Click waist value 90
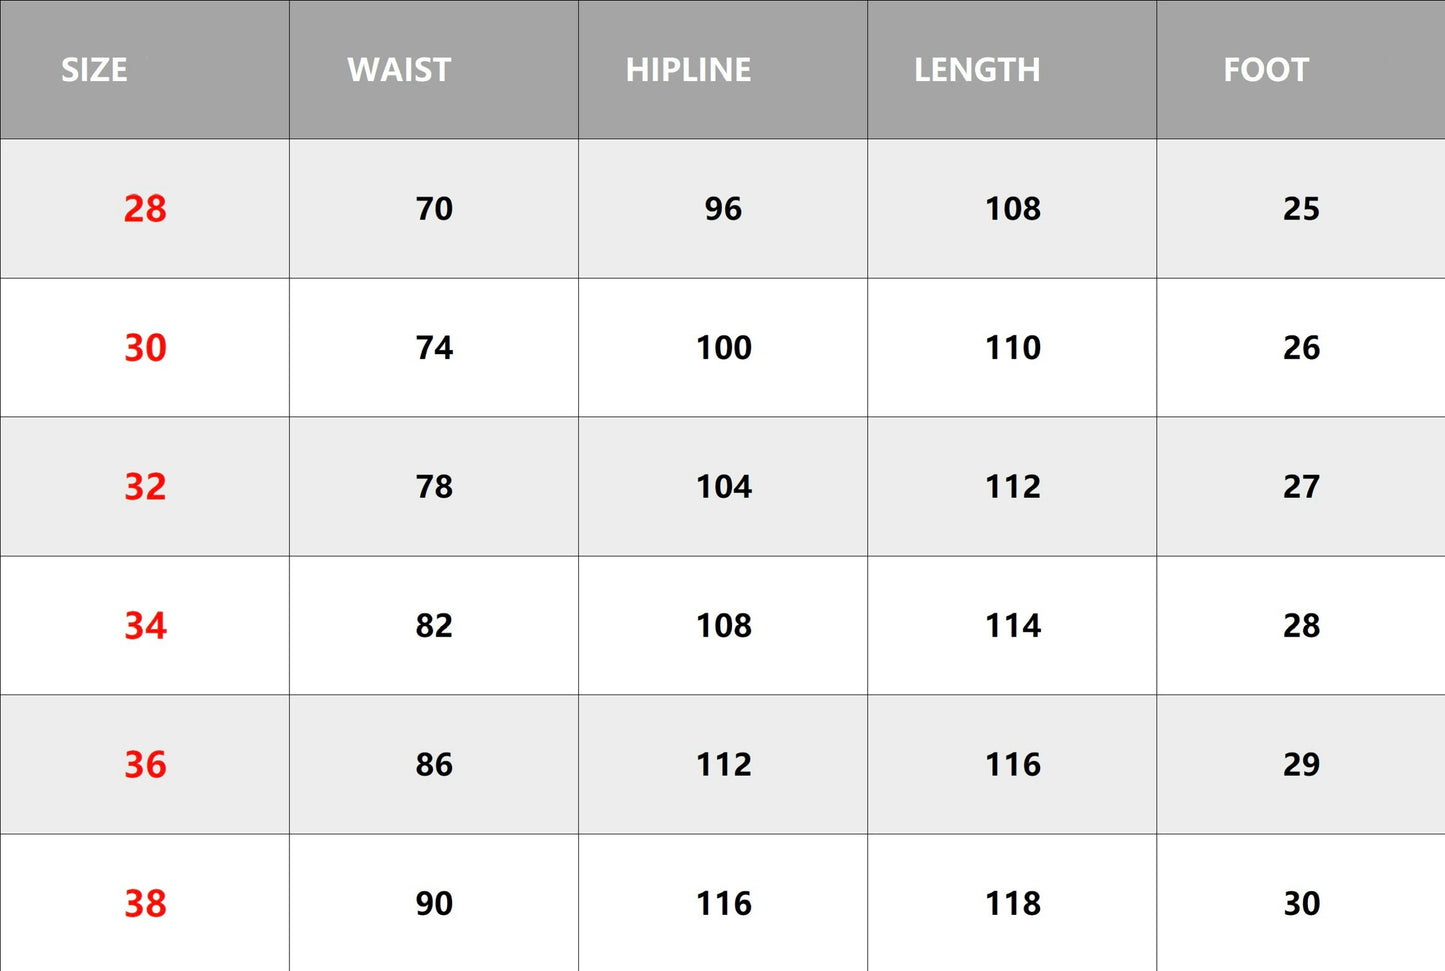This screenshot has height=971, width=1445. click(434, 904)
